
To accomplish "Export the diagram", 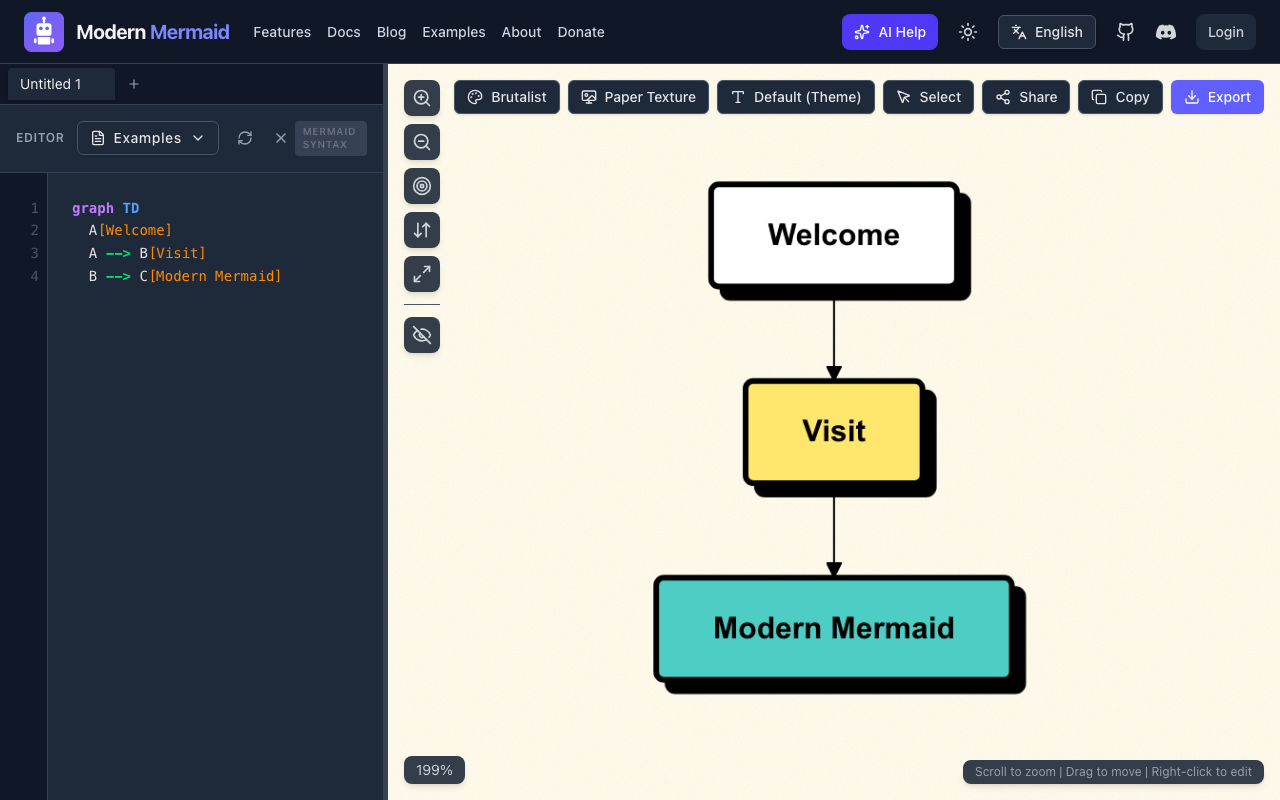I will pyautogui.click(x=1217, y=97).
